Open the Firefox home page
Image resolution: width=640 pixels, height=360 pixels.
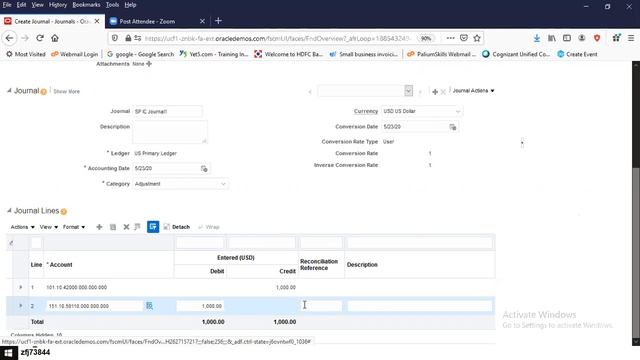[x=55, y=38]
